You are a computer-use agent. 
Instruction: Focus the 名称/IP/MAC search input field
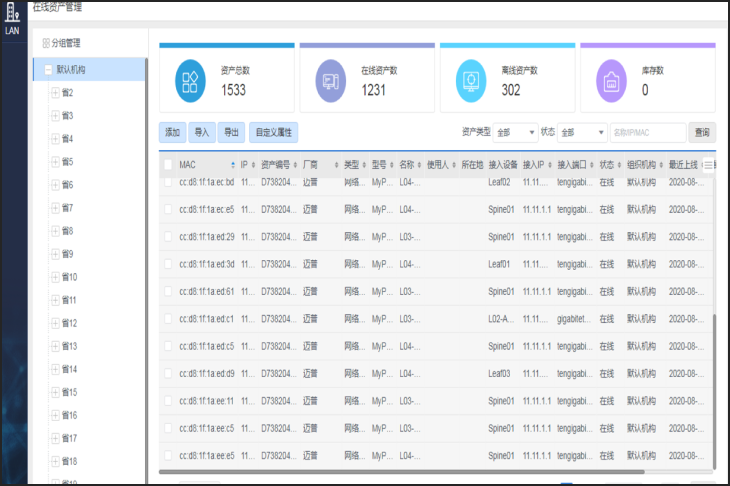pos(647,132)
